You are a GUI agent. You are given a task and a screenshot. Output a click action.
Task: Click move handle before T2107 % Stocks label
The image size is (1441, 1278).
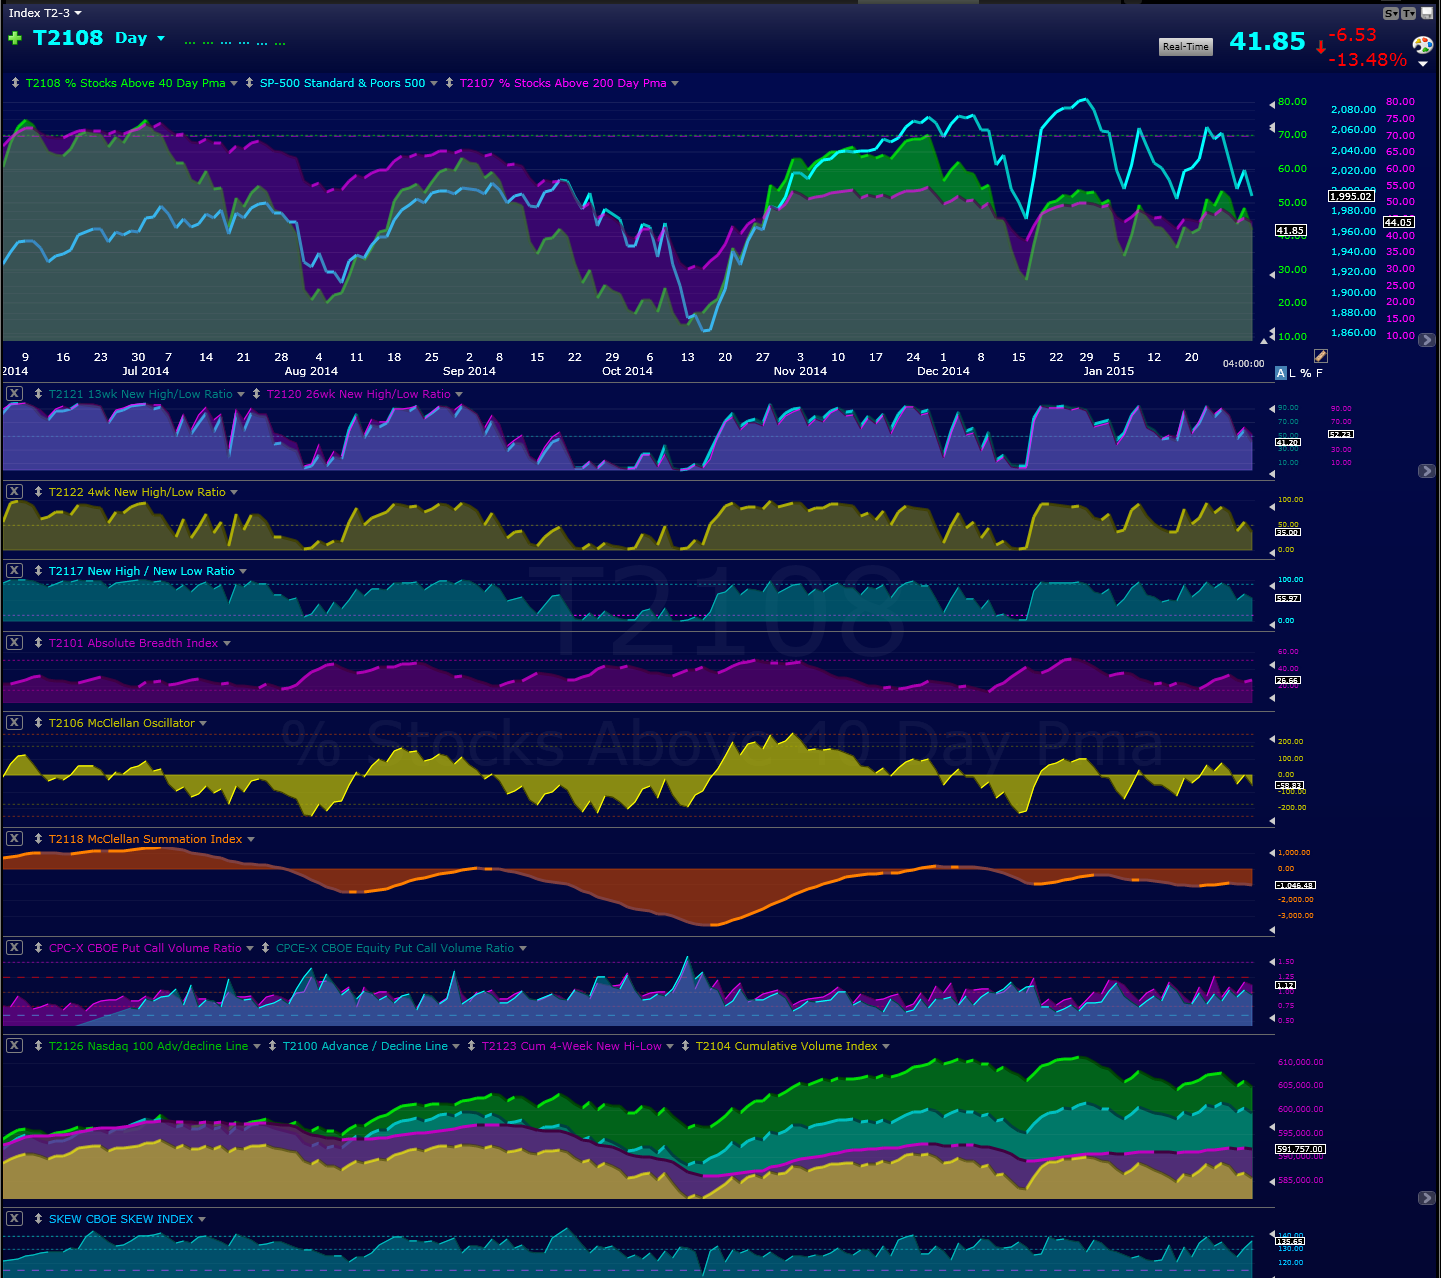pos(449,83)
